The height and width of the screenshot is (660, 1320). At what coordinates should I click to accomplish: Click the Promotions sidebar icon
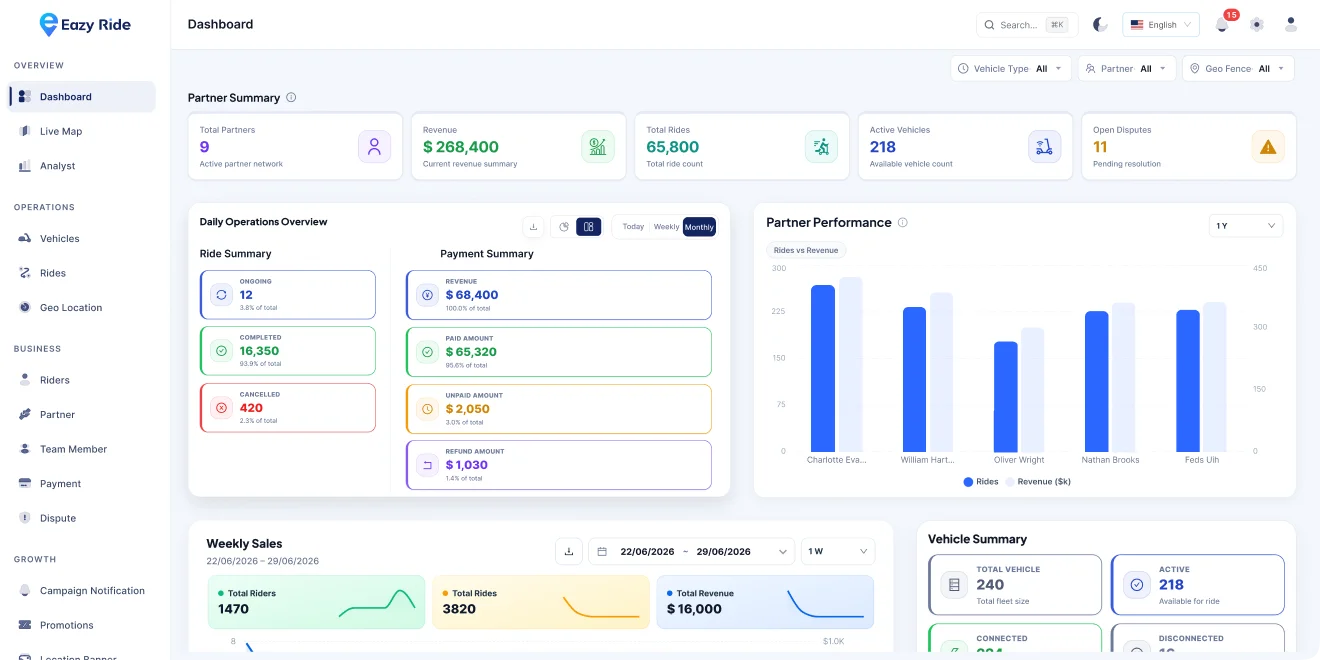click(x=25, y=625)
